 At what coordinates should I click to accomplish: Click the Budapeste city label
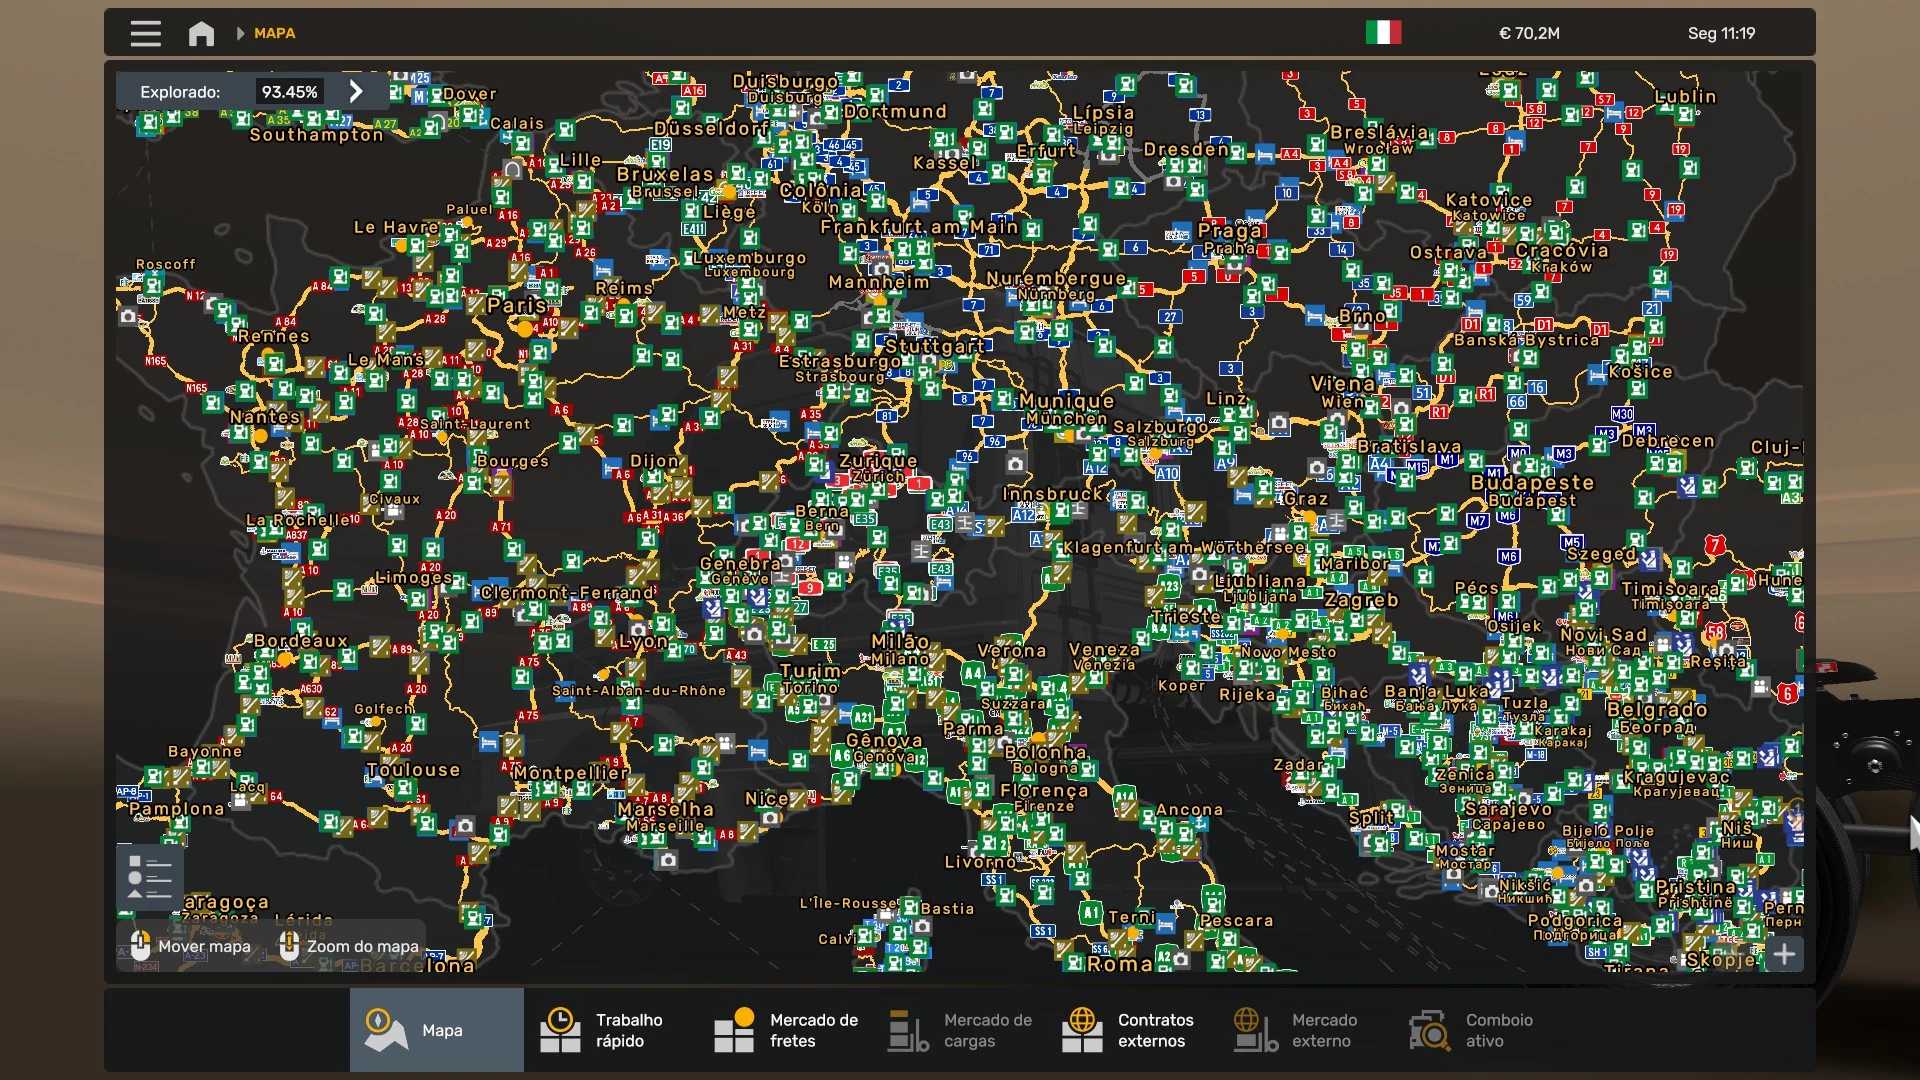pos(1532,482)
